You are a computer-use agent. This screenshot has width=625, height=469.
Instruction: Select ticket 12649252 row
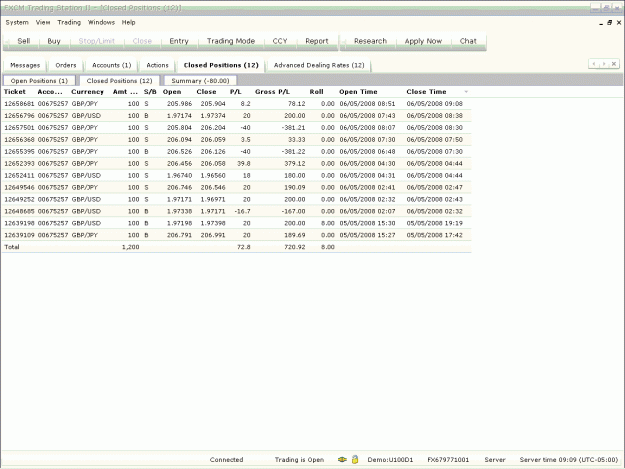point(236,199)
